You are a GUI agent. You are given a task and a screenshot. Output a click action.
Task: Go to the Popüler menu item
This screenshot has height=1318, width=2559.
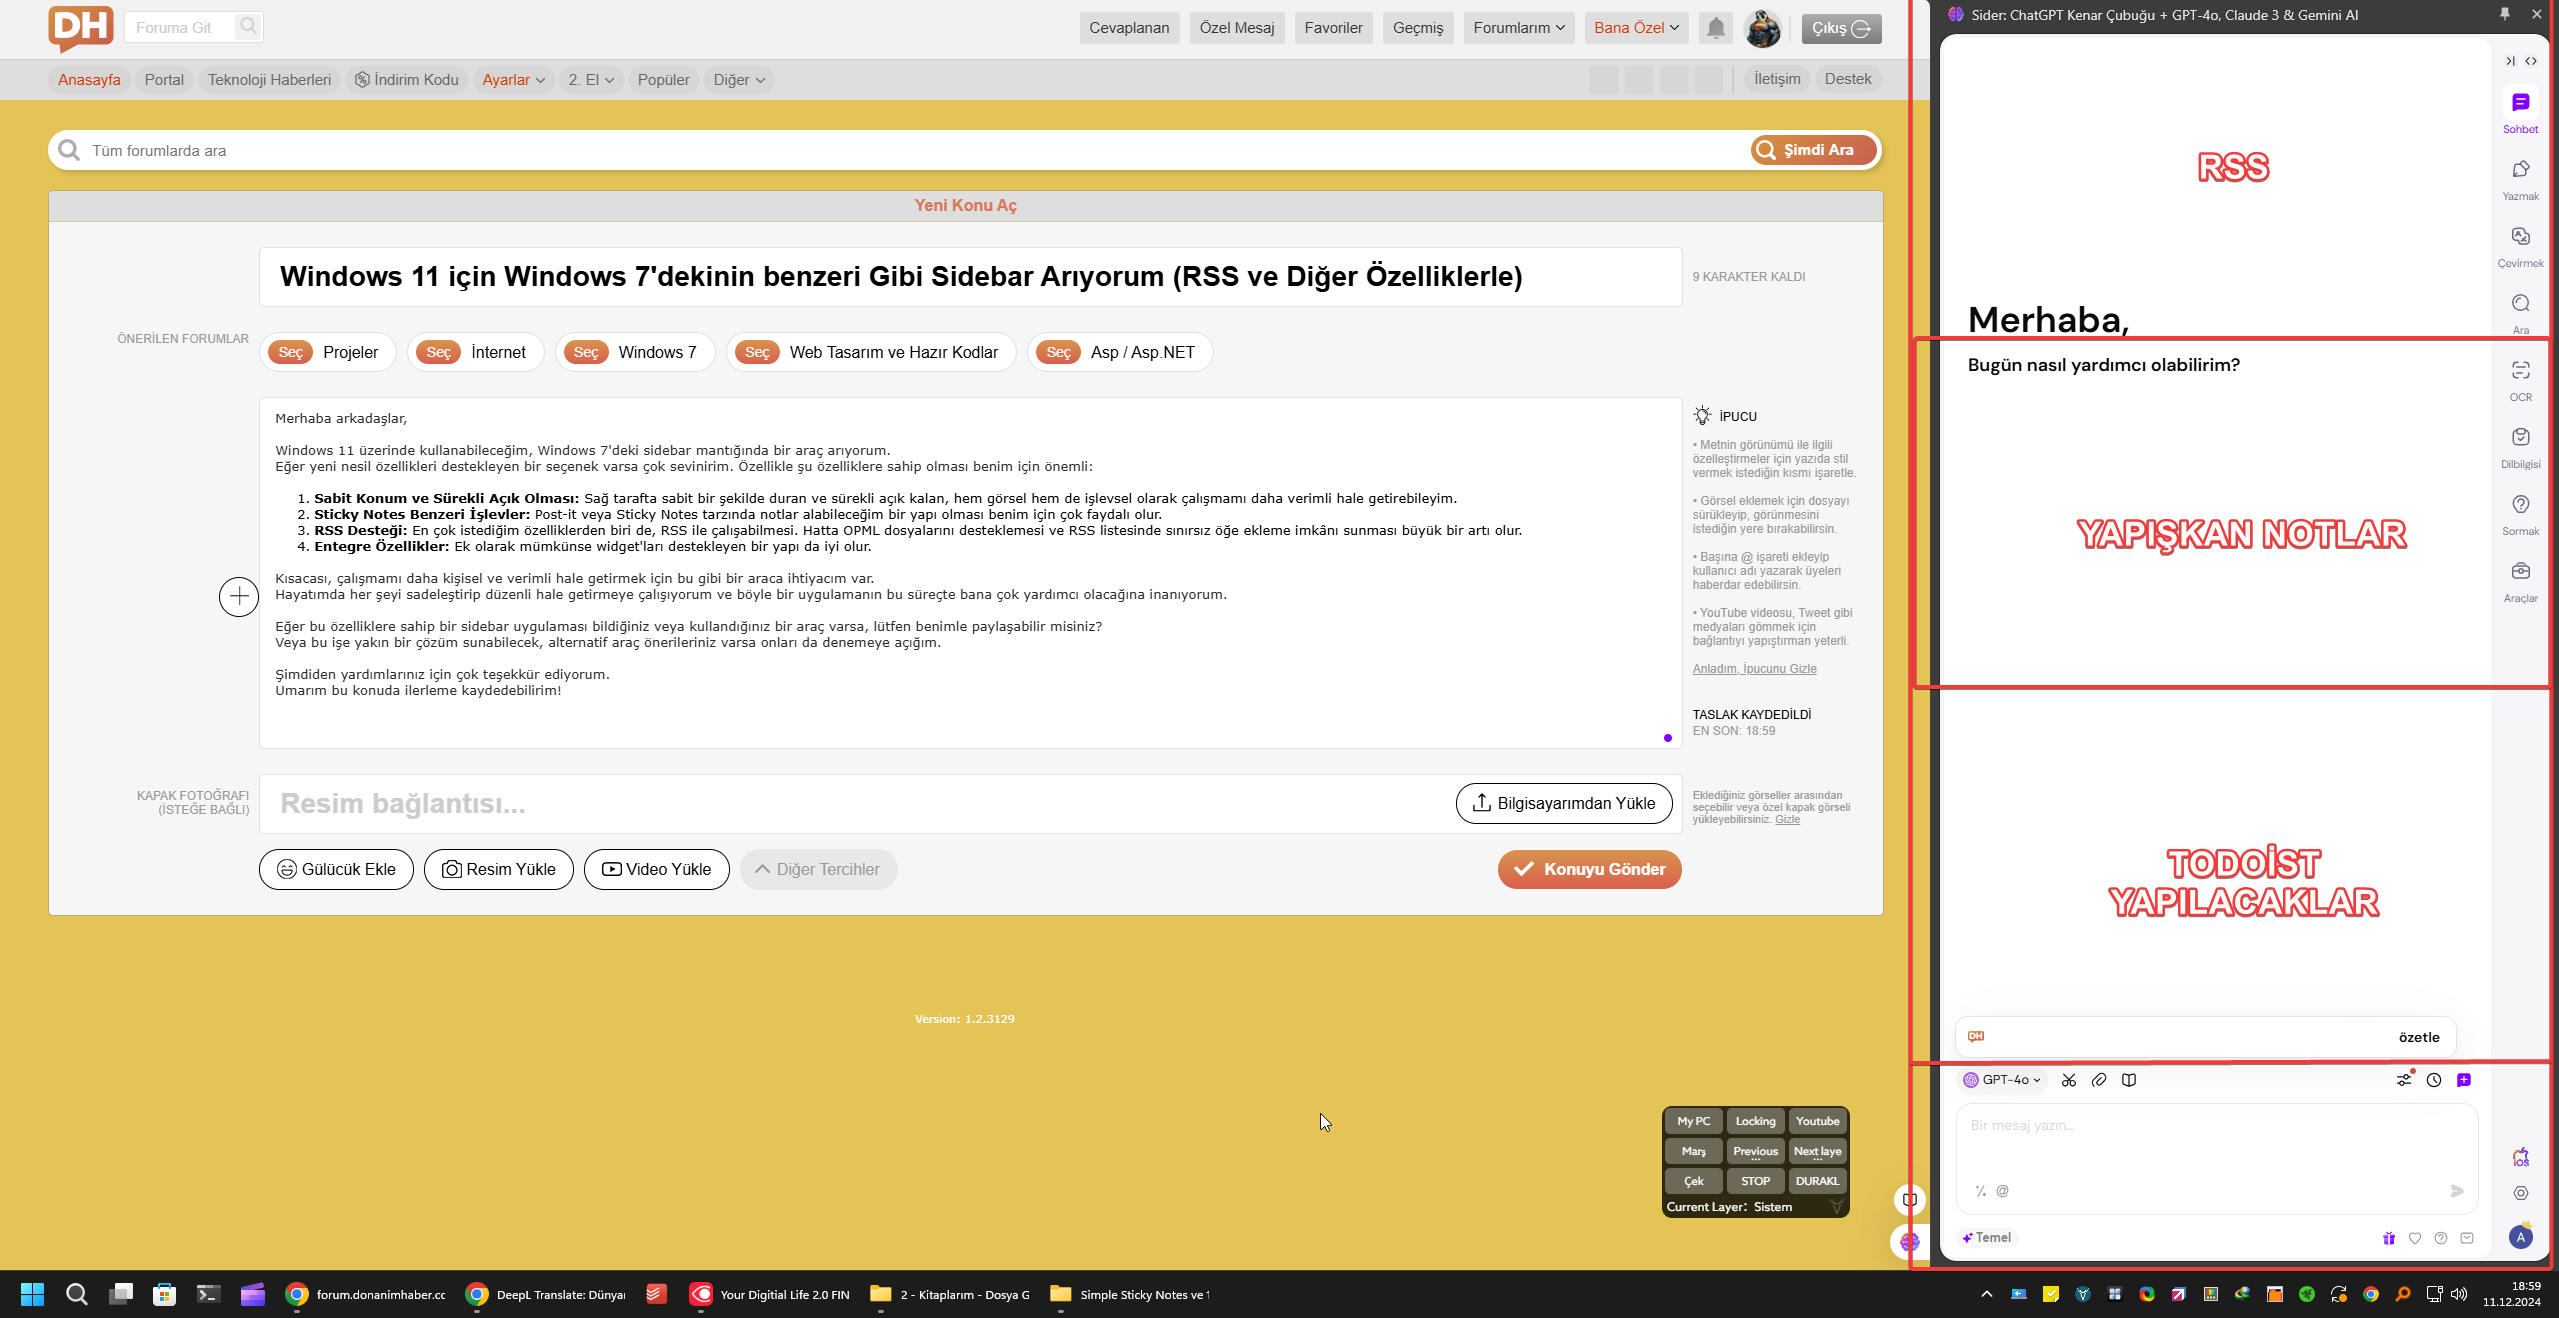coord(663,80)
